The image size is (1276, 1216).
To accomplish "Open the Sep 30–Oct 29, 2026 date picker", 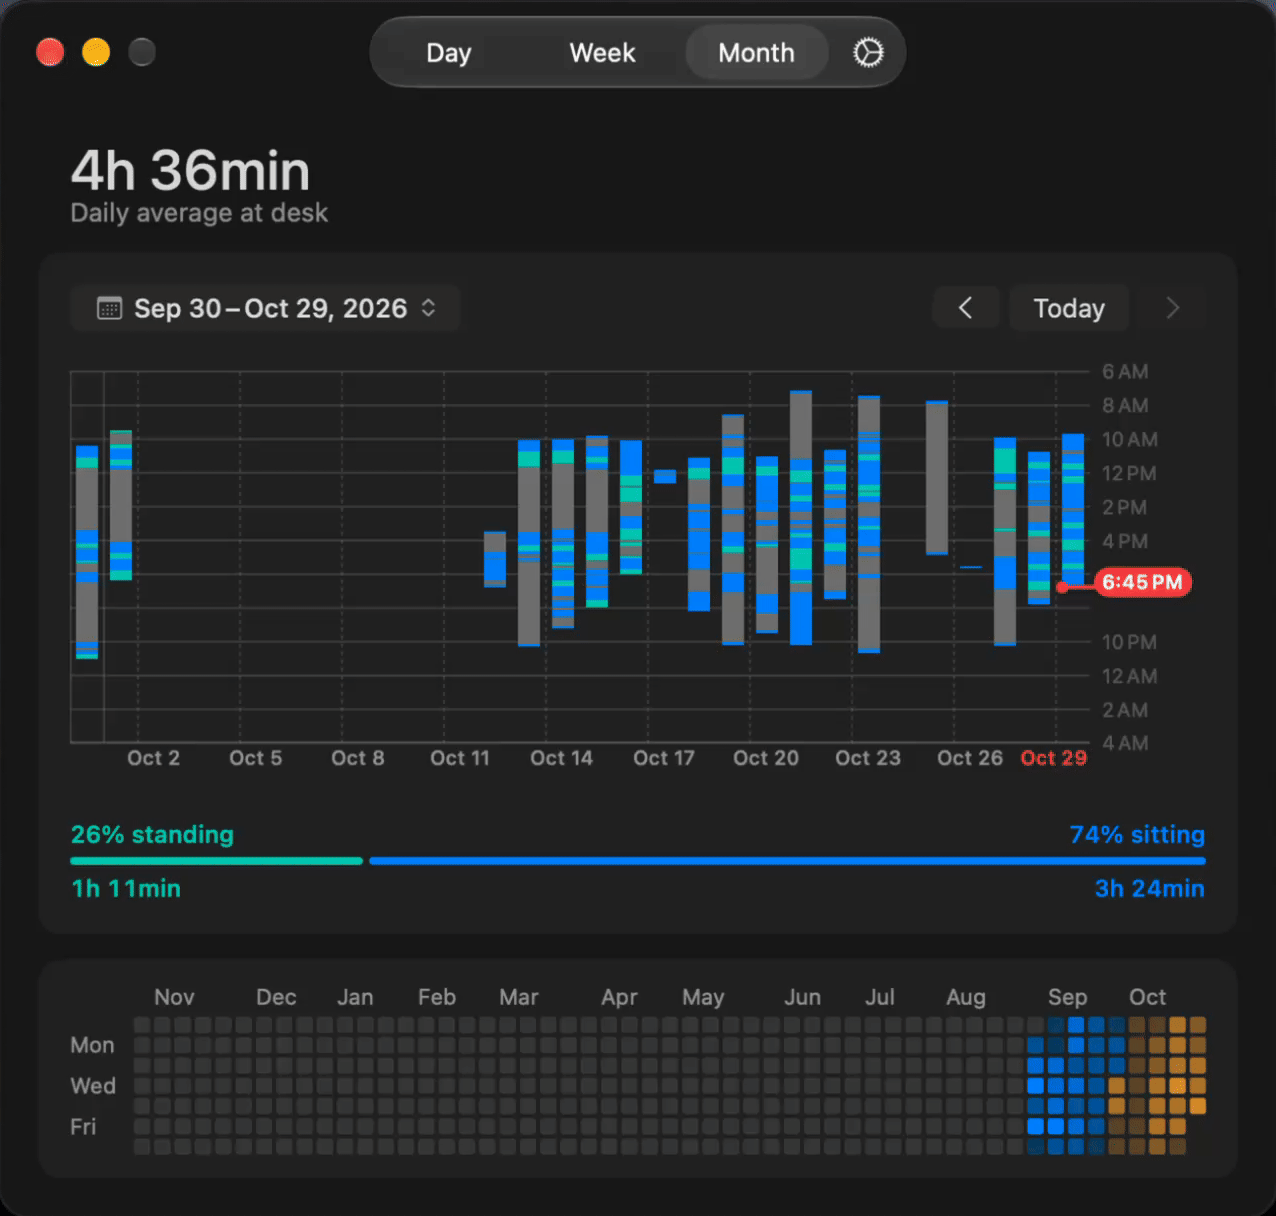I will (x=265, y=308).
